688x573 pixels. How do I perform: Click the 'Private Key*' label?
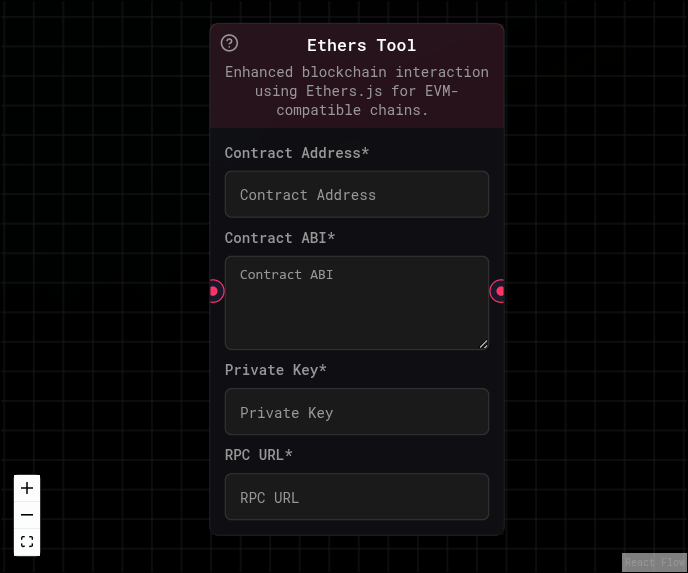pyautogui.click(x=276, y=370)
